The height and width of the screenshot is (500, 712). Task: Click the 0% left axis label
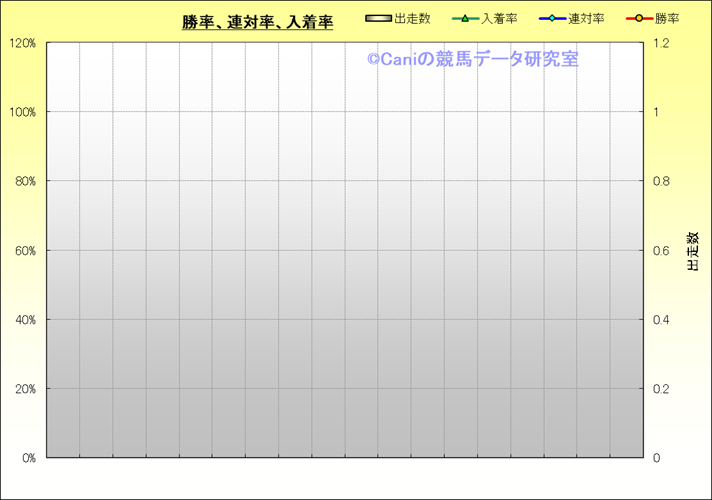(27, 458)
